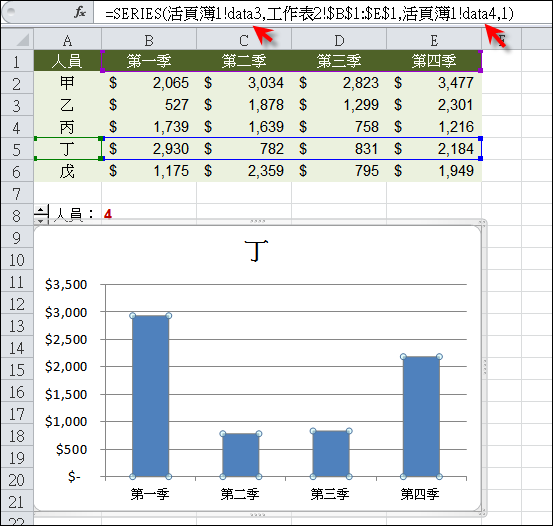
Task: Click the chart's top edge resize handle
Action: (257, 221)
